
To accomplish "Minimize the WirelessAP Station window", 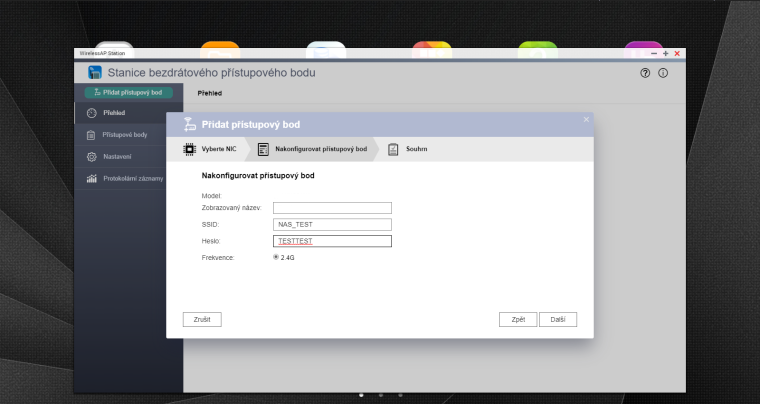I will (654, 54).
